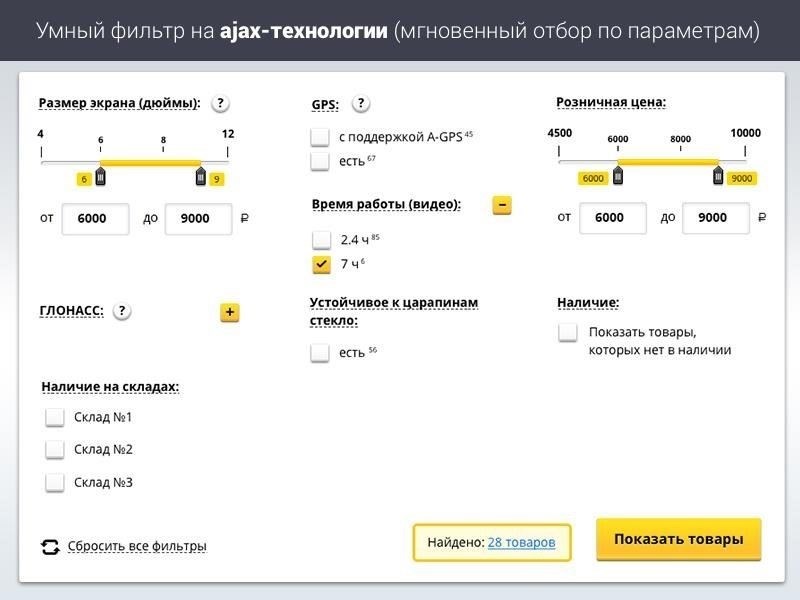Click the ГЛОНАСС section heading
The width and height of the screenshot is (800, 600).
[x=71, y=311]
